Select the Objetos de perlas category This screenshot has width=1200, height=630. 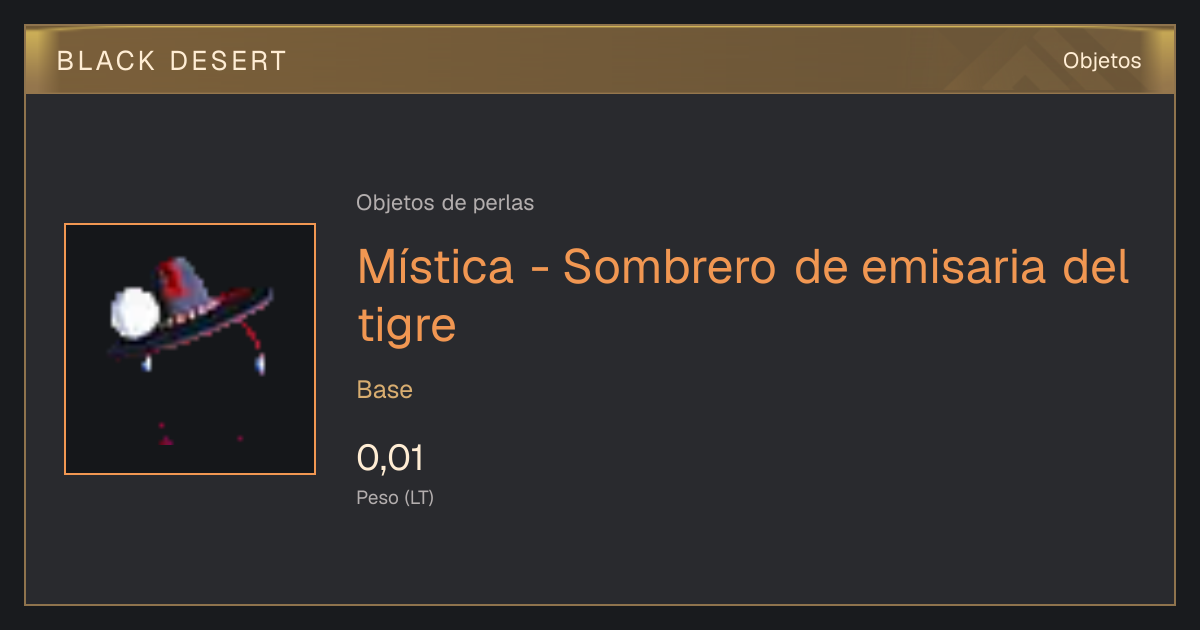tap(445, 203)
